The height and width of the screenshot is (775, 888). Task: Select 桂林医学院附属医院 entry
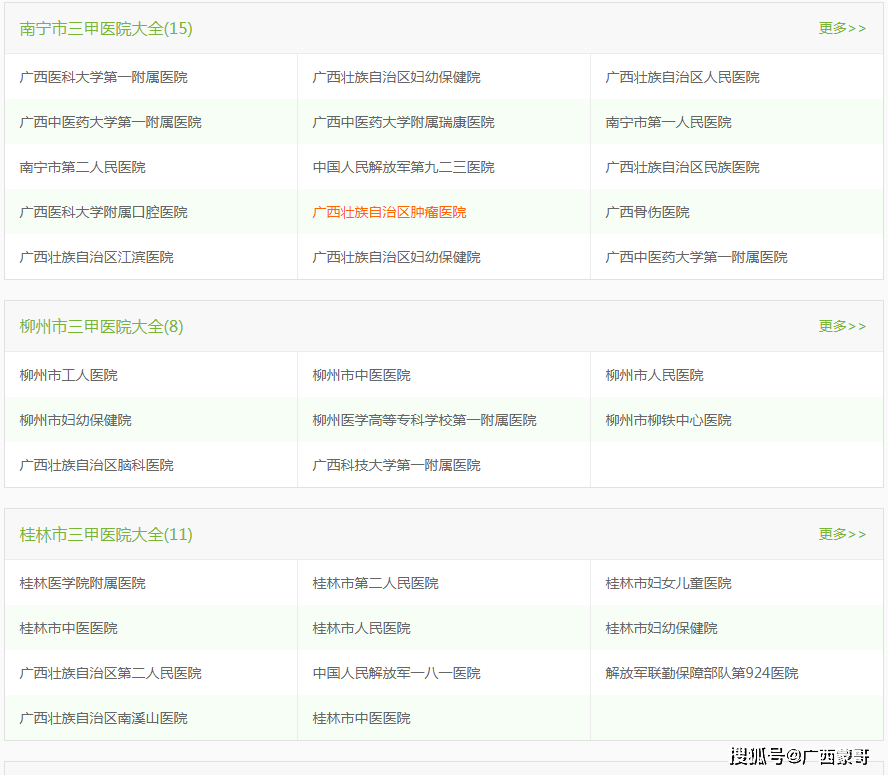pyautogui.click(x=82, y=583)
